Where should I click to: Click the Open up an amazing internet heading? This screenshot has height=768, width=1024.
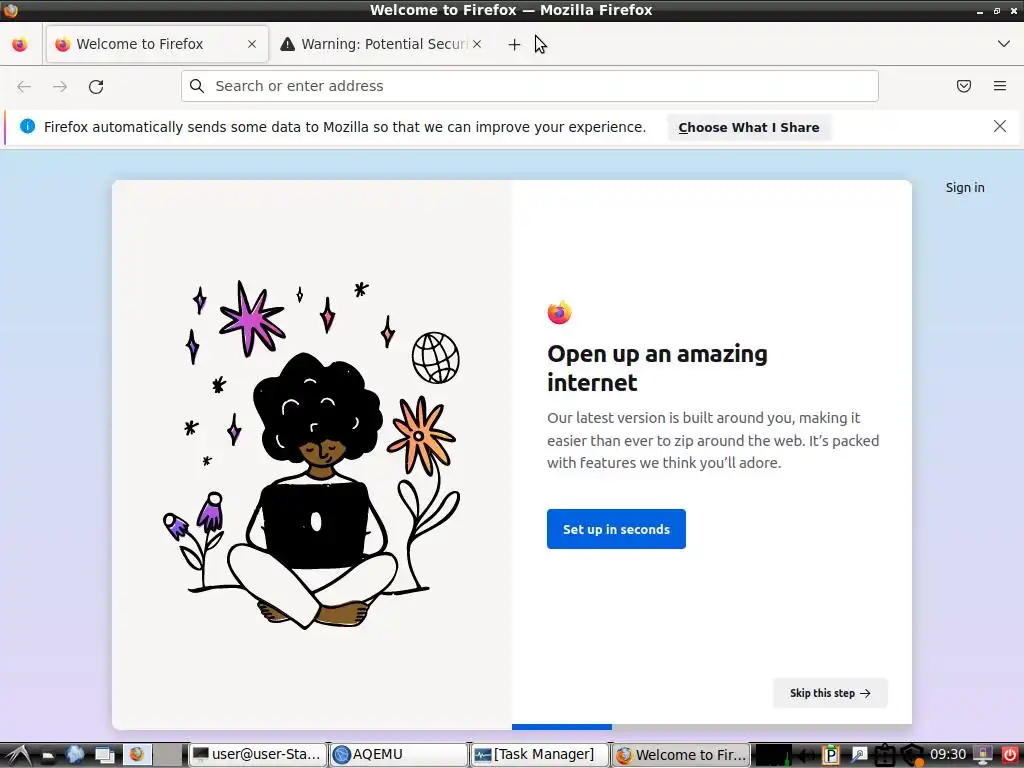(x=657, y=368)
